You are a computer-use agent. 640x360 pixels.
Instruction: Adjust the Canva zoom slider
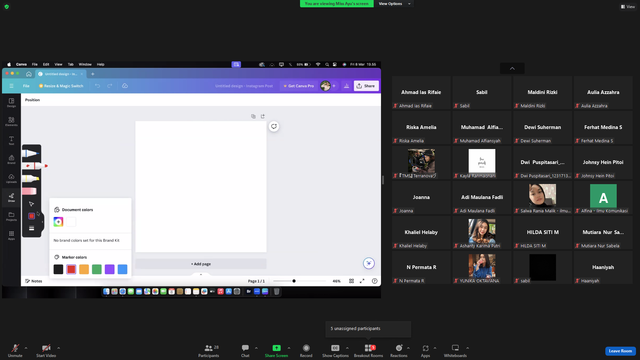click(299, 281)
